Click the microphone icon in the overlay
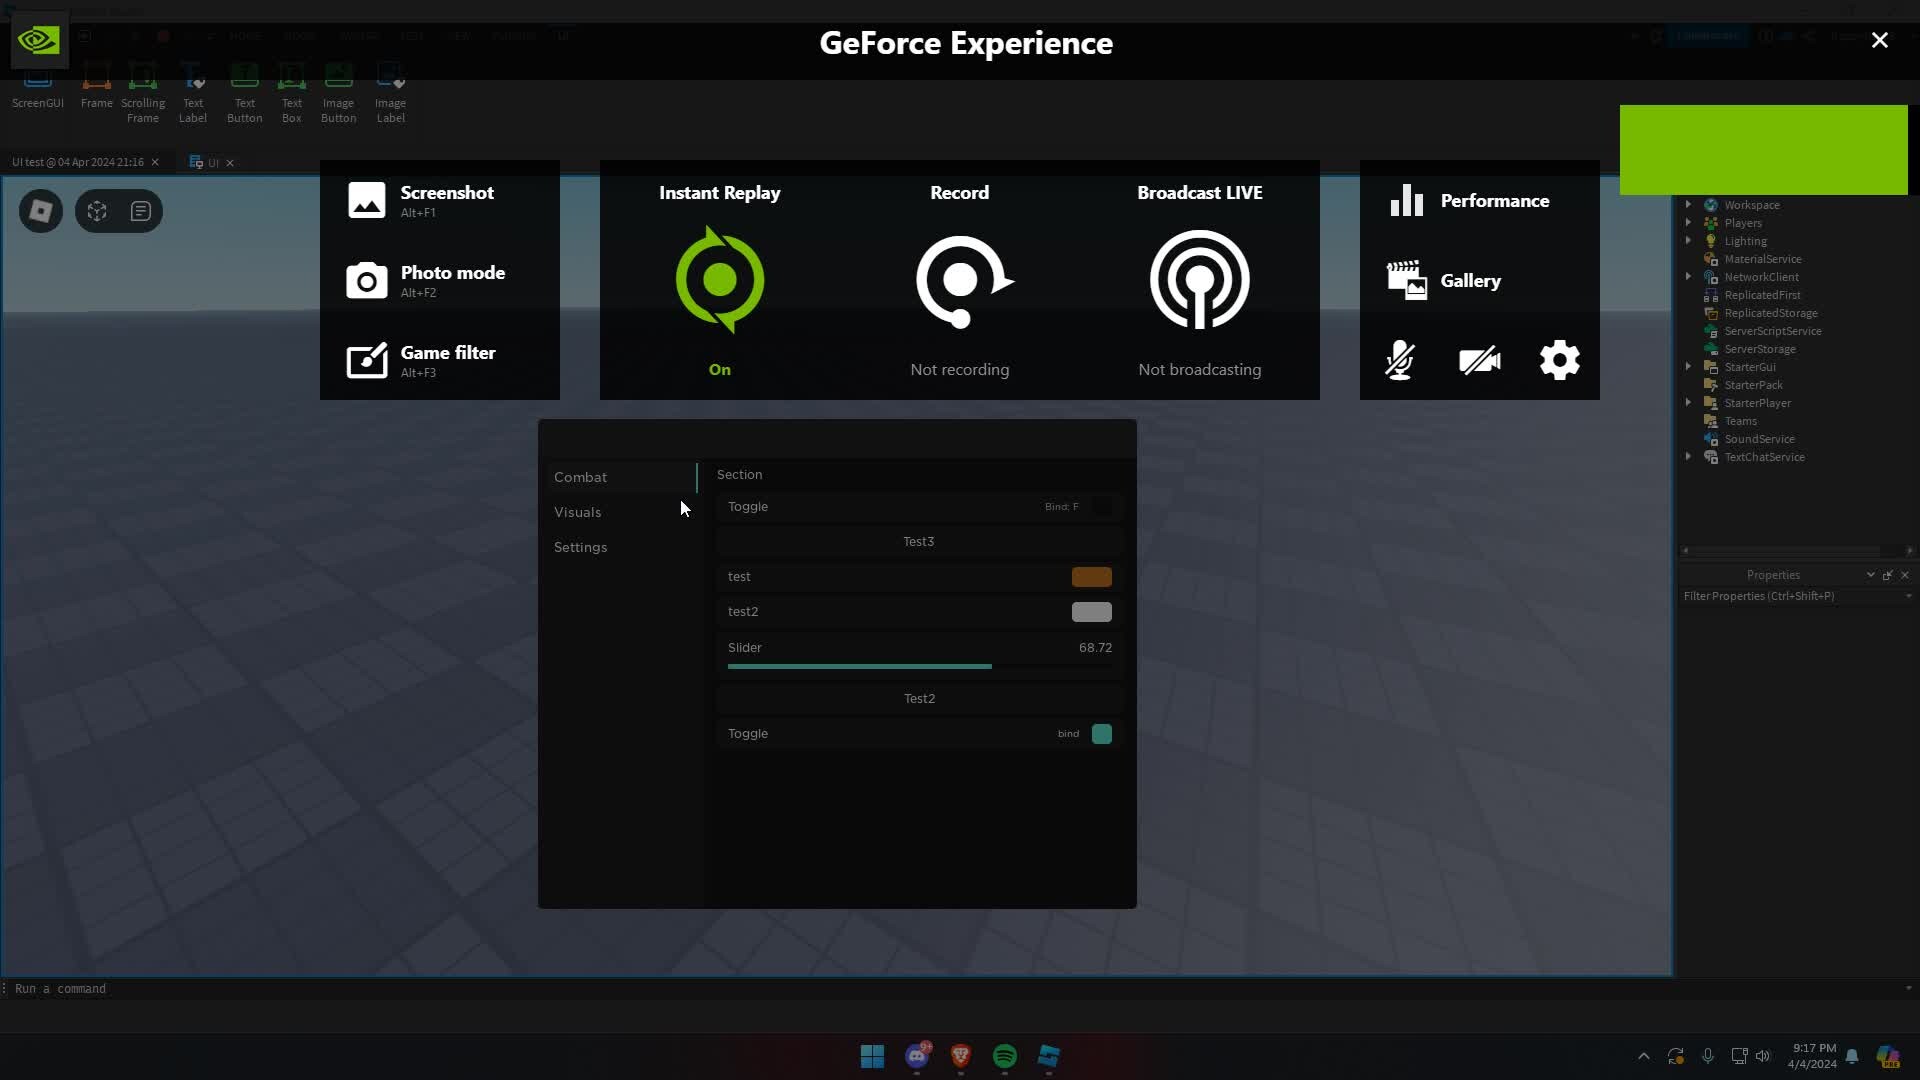 (1399, 360)
